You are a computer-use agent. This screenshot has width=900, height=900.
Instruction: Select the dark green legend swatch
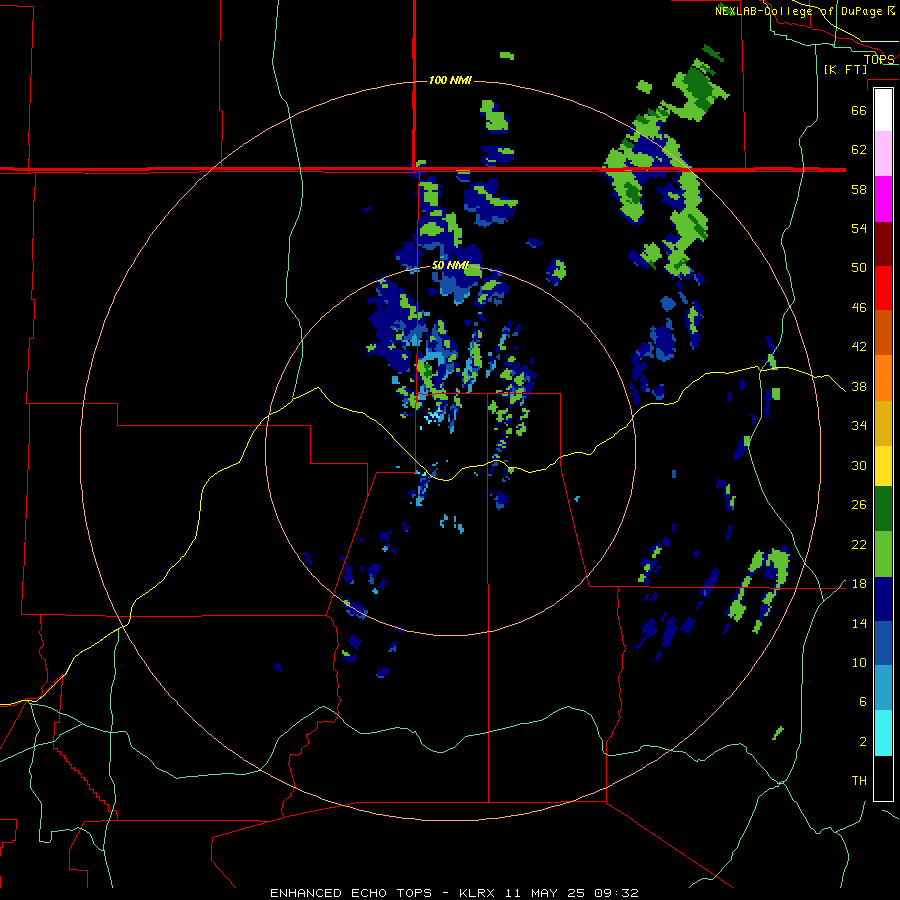[883, 509]
